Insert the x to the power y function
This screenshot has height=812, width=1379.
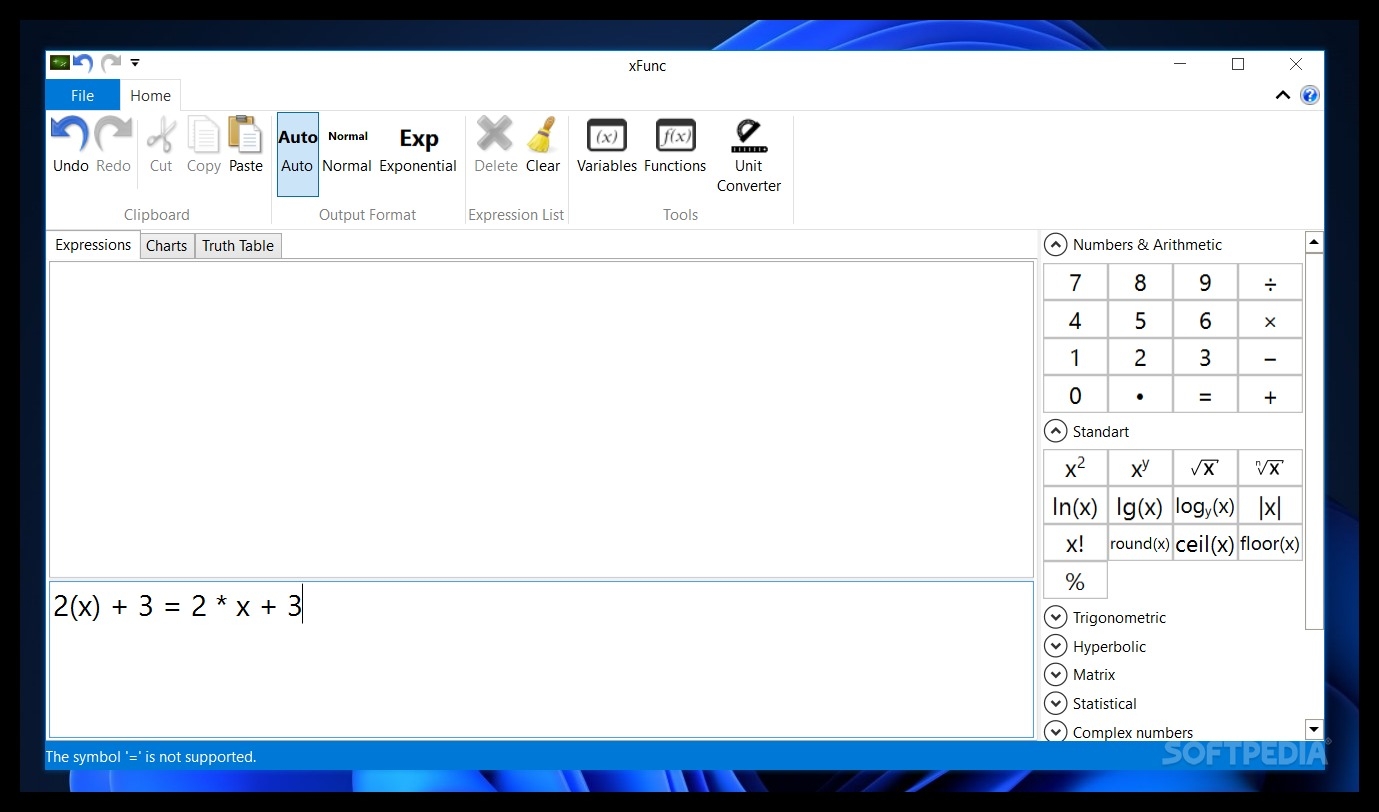point(1140,468)
